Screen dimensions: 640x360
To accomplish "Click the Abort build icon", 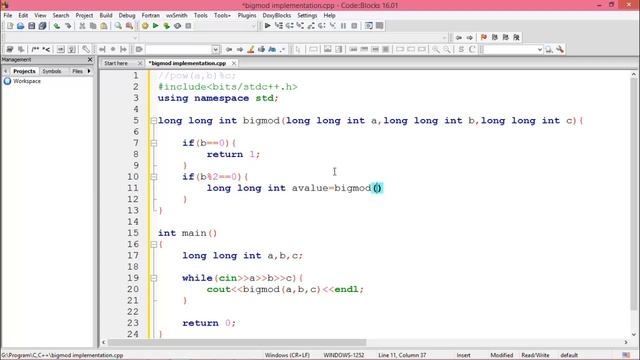I will (x=188, y=26).
